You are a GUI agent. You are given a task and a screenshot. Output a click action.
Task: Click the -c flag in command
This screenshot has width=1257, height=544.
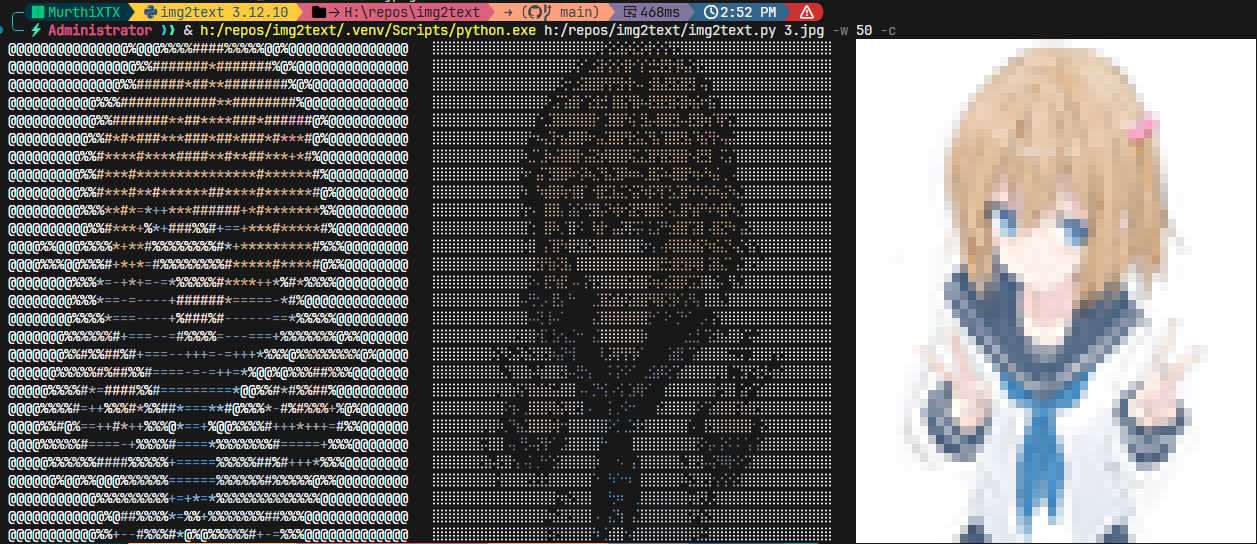pos(888,31)
